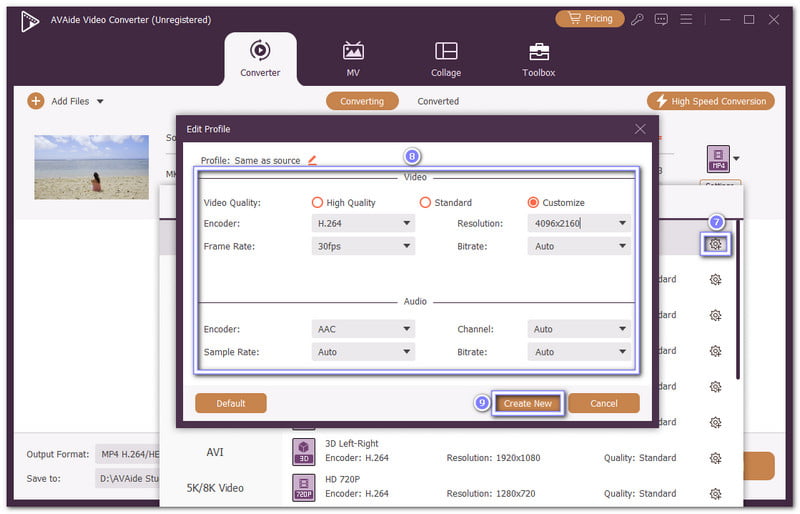The width and height of the screenshot is (800, 514).
Task: Select AVI in format list
Action: [x=215, y=452]
